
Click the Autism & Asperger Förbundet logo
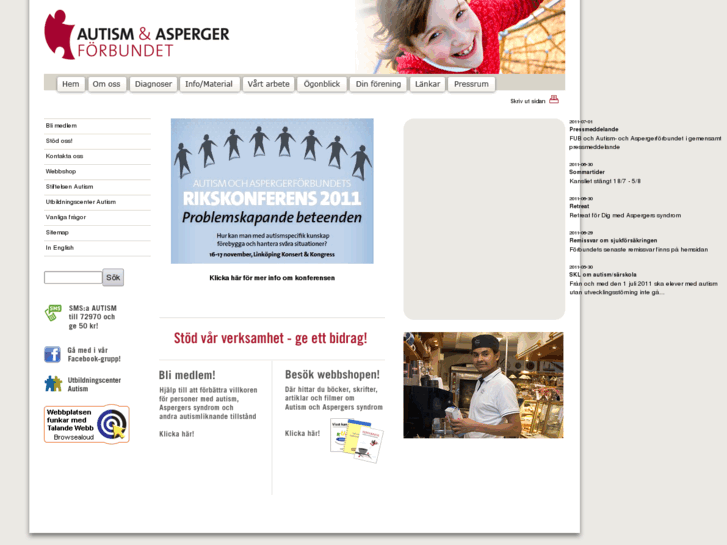pyautogui.click(x=137, y=35)
